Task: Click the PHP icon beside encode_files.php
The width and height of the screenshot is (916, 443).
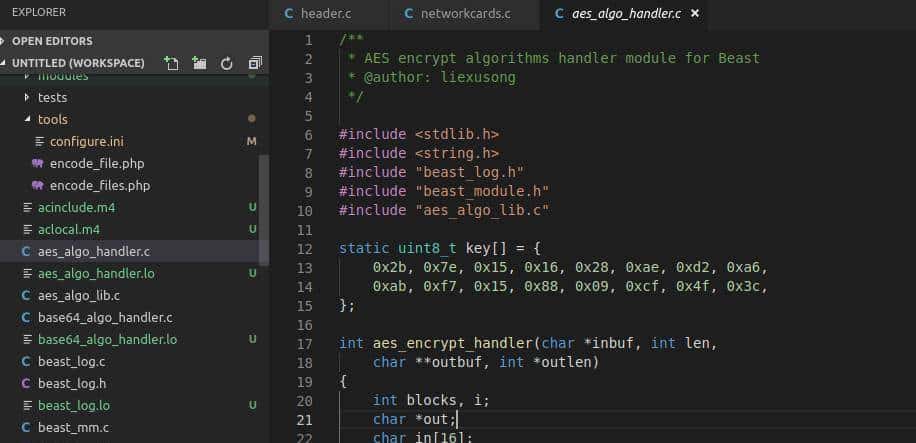Action: click(38, 186)
